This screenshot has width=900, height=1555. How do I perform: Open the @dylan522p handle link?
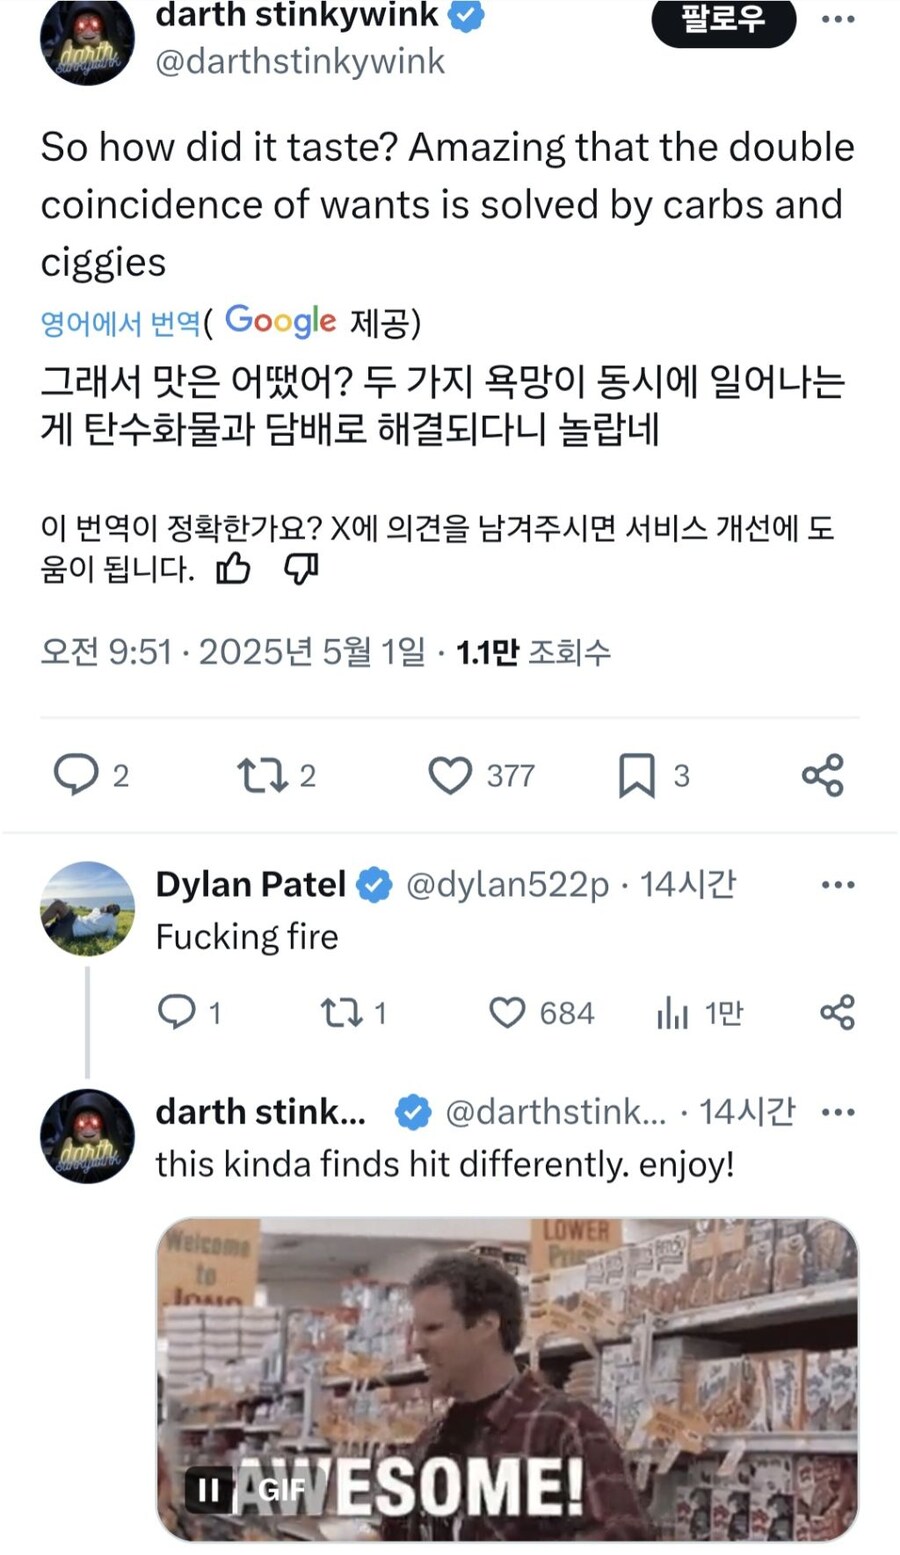click(x=507, y=885)
